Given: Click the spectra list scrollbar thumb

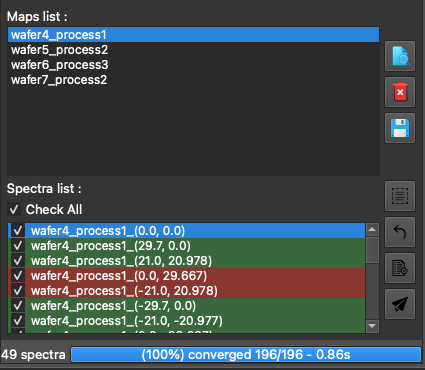Looking at the screenshot, I should pos(372,250).
